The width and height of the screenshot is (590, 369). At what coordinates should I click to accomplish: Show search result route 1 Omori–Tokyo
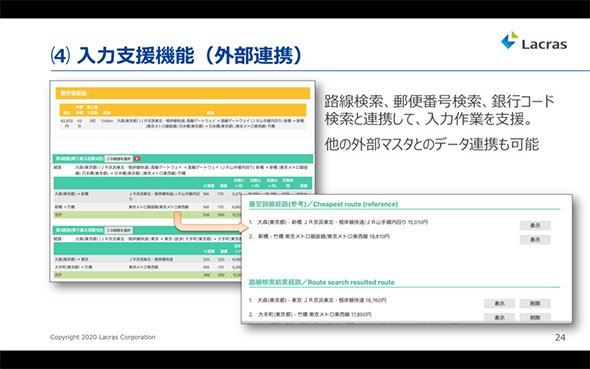tap(499, 304)
